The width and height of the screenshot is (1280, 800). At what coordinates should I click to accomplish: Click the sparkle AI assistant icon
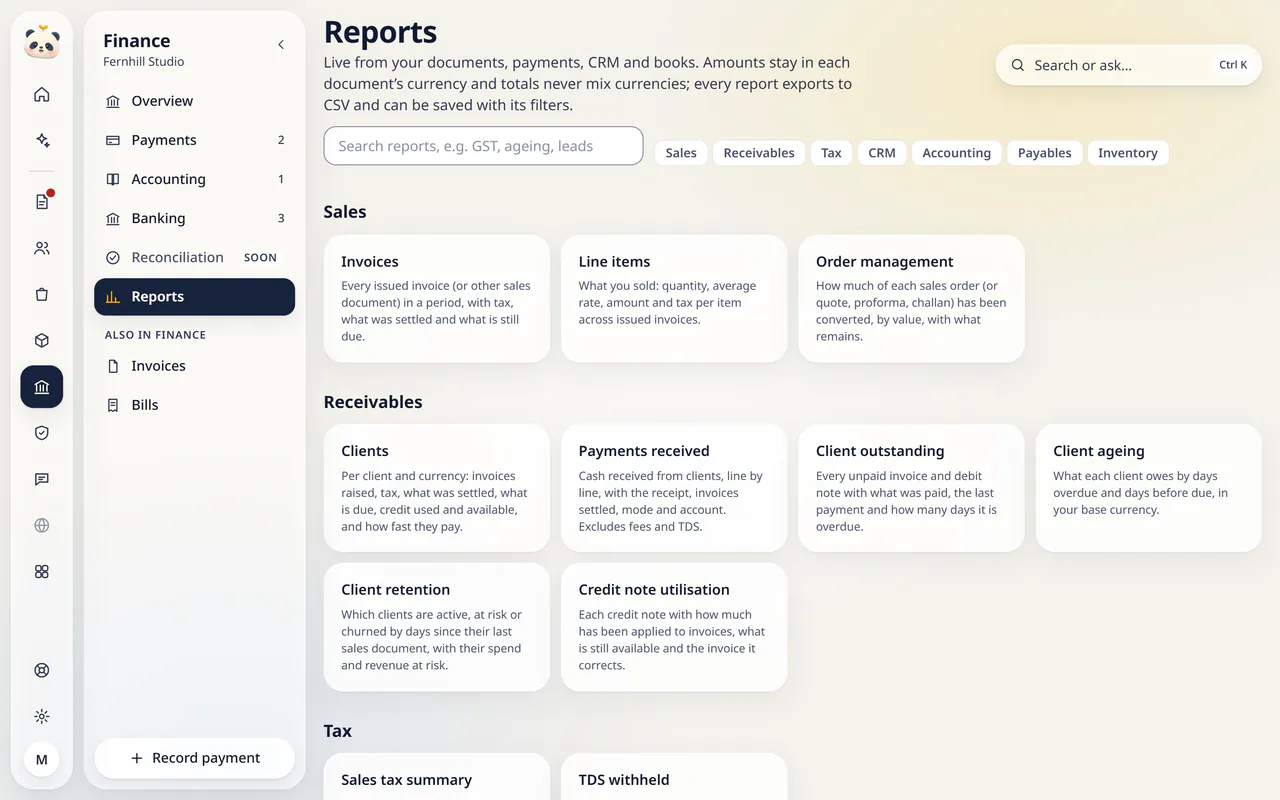pos(42,141)
